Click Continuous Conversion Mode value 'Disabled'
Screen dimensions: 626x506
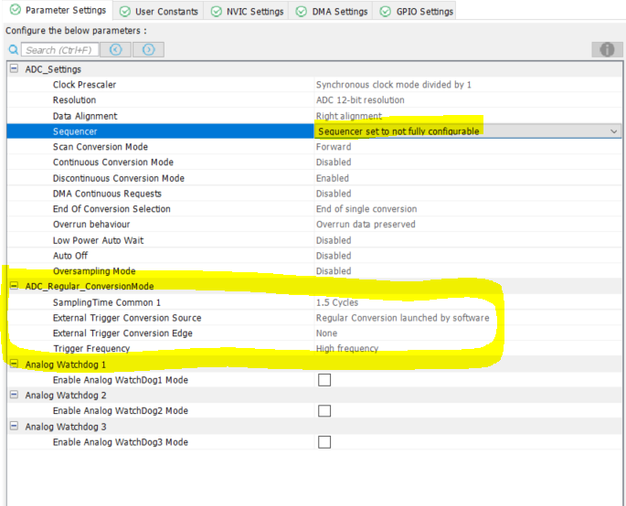pos(334,162)
